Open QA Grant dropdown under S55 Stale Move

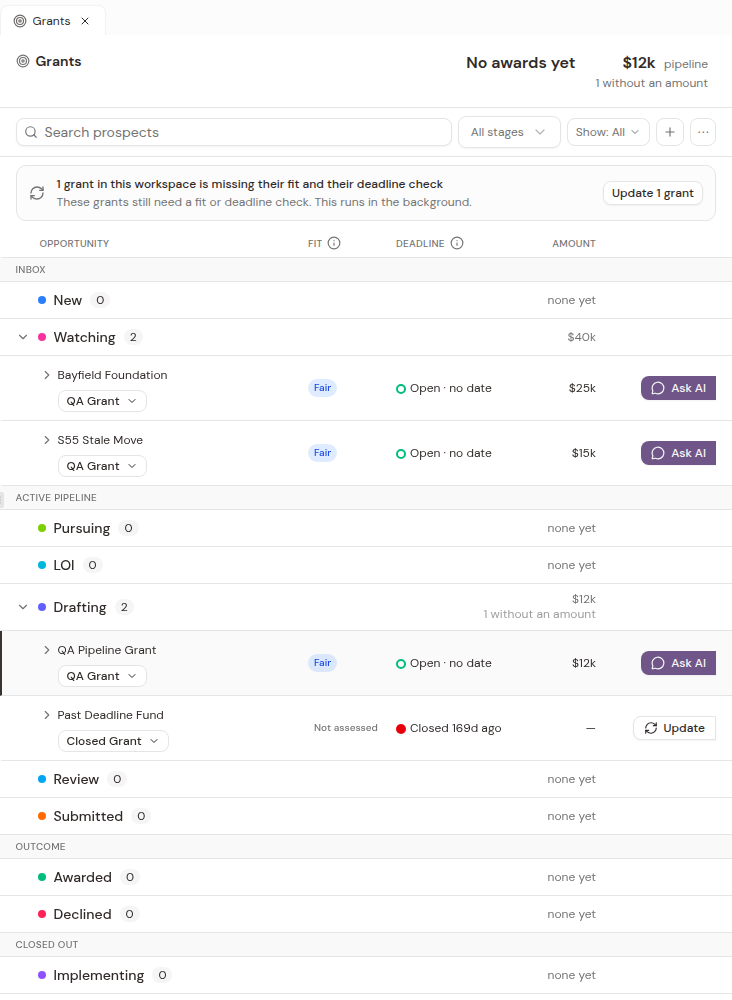click(x=102, y=466)
